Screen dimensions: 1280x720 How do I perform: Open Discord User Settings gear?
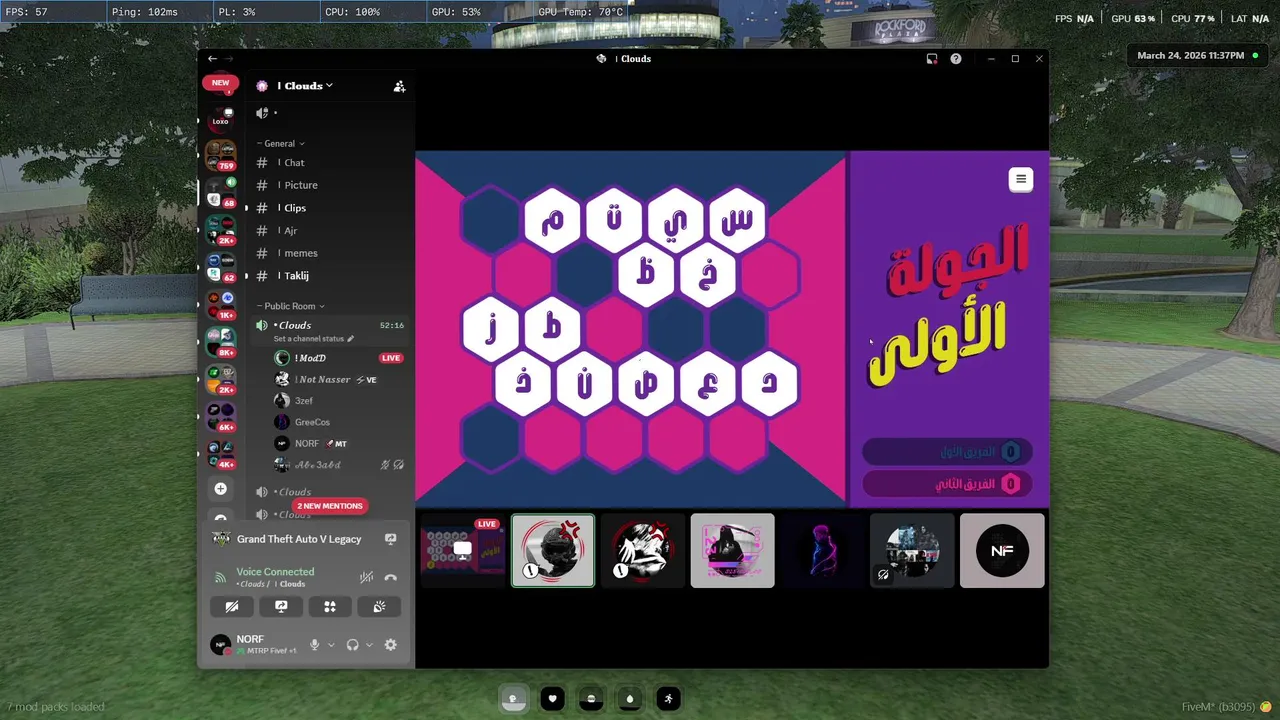pyautogui.click(x=391, y=645)
